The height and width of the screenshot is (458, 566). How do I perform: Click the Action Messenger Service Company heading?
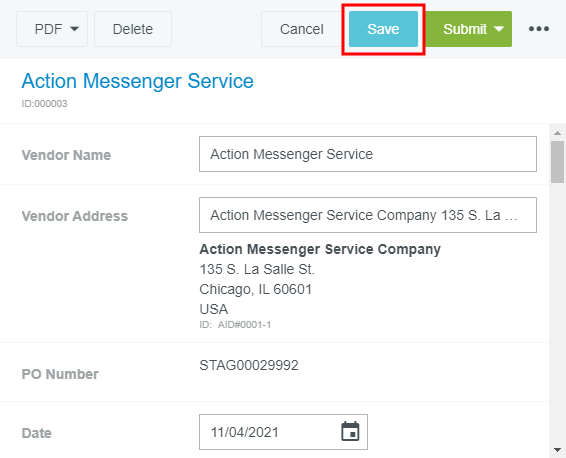pyautogui.click(x=320, y=249)
